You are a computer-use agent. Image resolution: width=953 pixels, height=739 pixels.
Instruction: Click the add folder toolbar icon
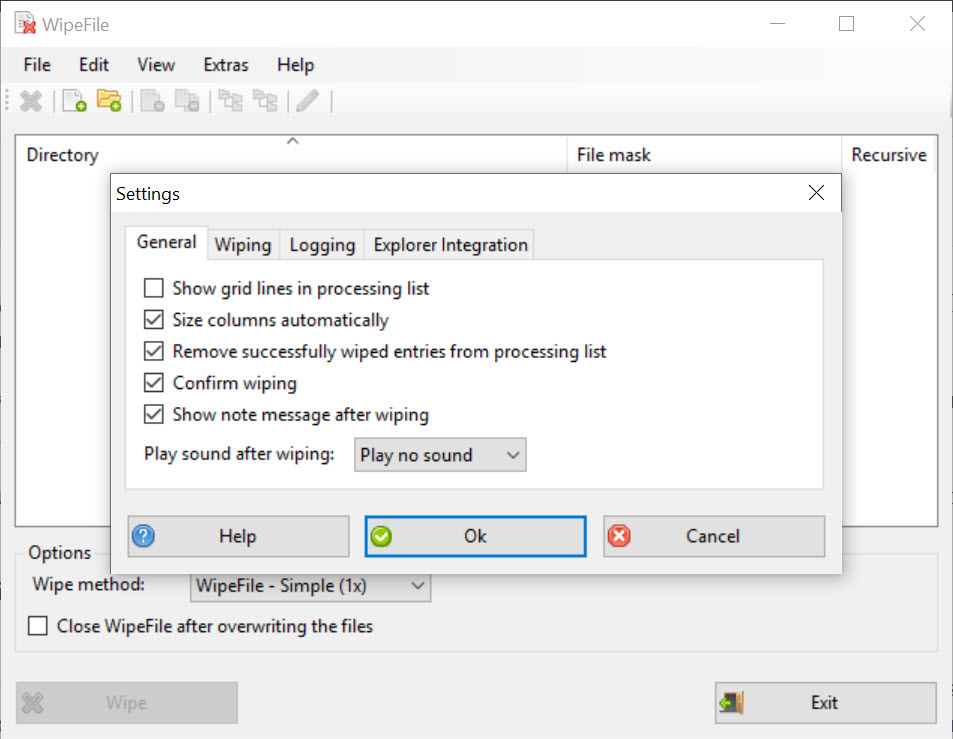click(x=109, y=101)
